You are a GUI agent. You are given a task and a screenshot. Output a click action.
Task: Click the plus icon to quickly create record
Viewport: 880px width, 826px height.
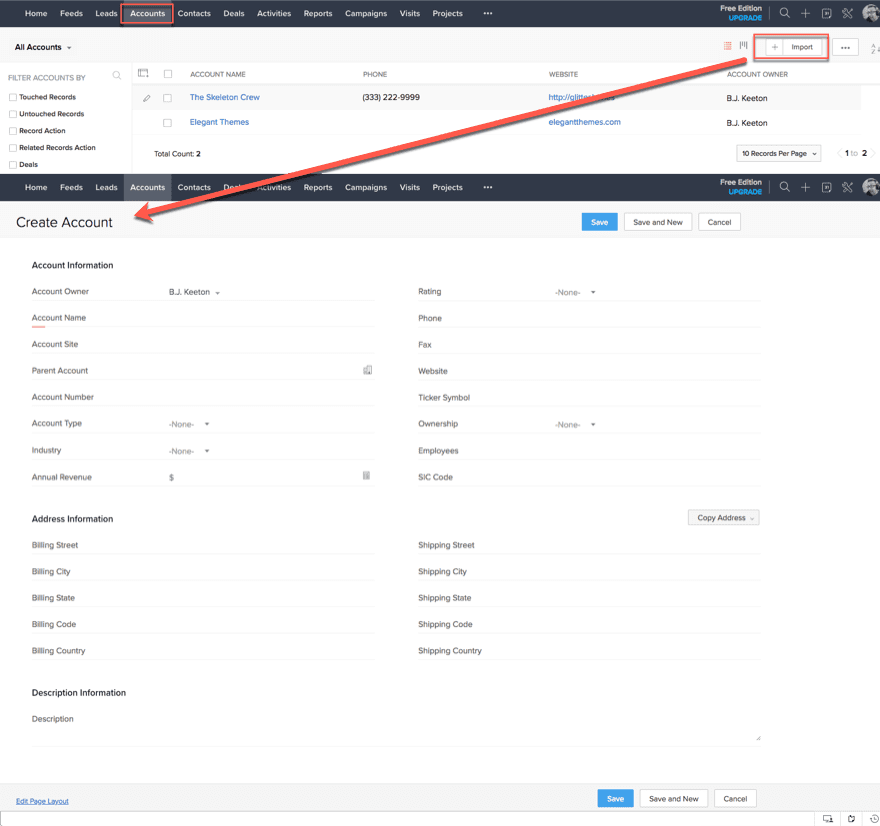(x=805, y=13)
